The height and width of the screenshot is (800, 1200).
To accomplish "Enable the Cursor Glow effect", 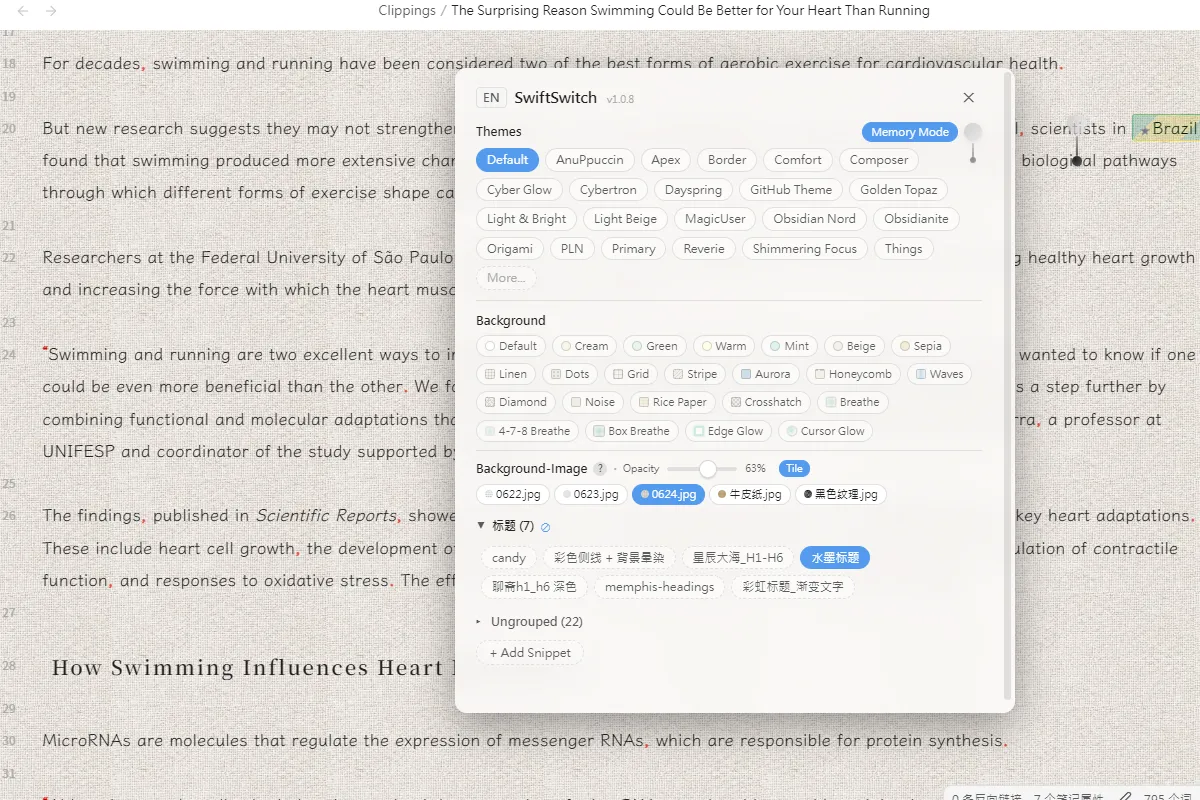I will point(825,431).
